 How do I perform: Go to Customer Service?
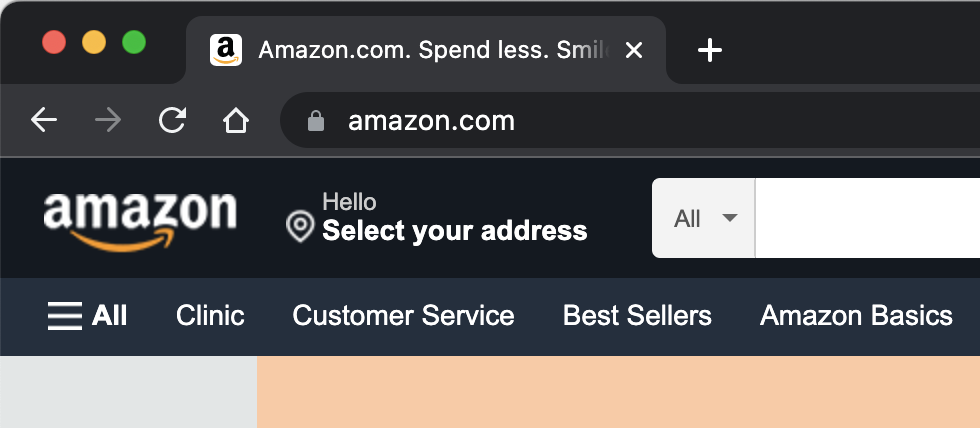403,316
